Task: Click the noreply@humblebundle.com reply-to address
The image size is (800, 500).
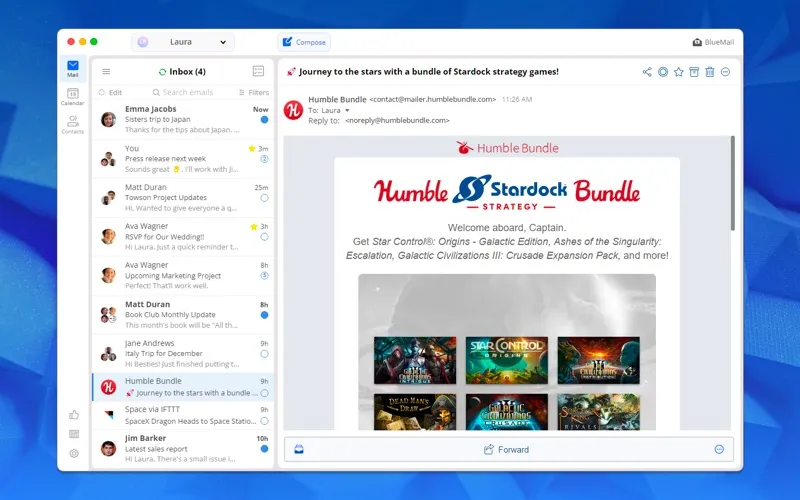Action: tap(397, 121)
